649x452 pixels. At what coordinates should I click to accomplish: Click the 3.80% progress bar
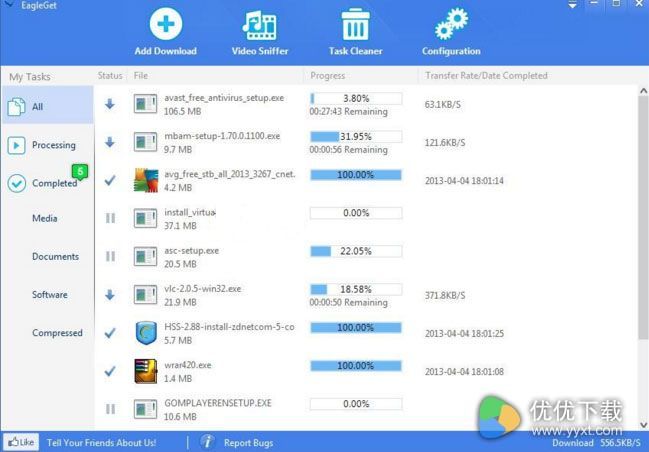tap(356, 99)
